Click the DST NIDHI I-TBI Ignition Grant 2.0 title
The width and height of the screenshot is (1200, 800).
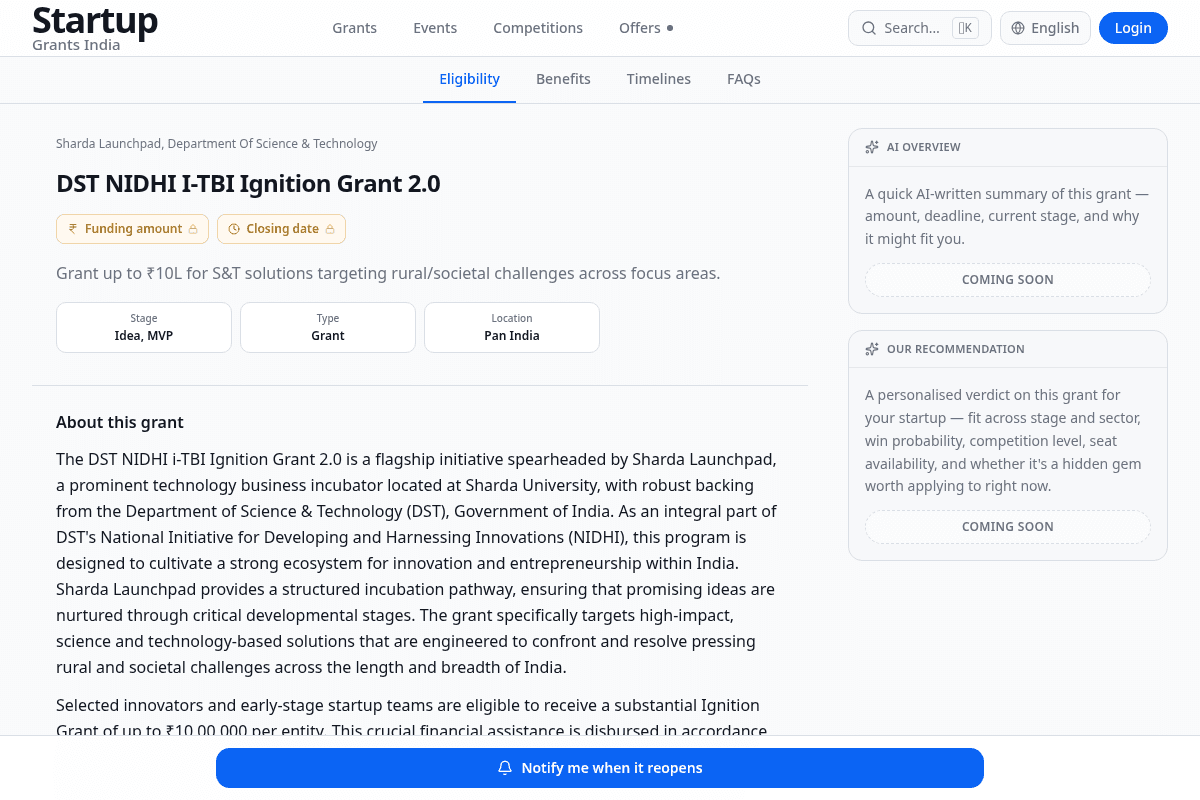click(x=248, y=184)
